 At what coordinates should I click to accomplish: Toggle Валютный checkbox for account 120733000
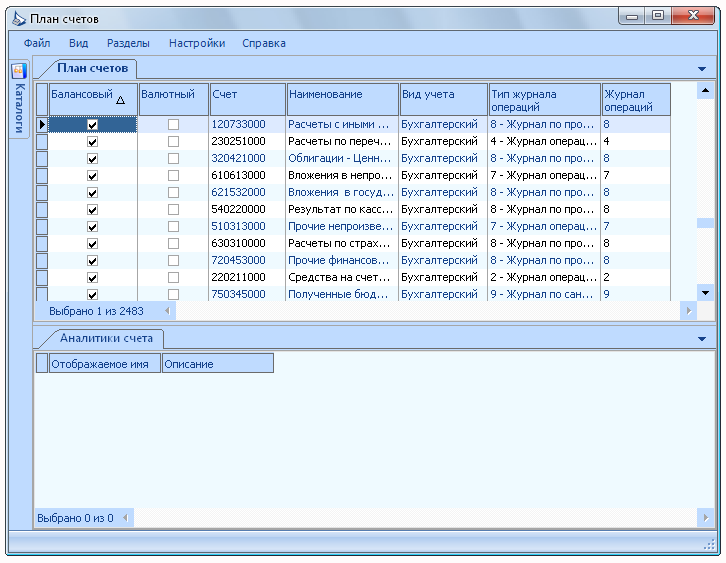click(173, 125)
